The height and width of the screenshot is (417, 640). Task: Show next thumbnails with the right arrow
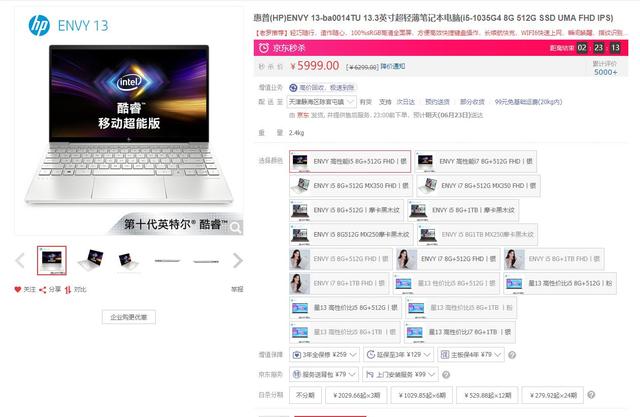[238, 260]
